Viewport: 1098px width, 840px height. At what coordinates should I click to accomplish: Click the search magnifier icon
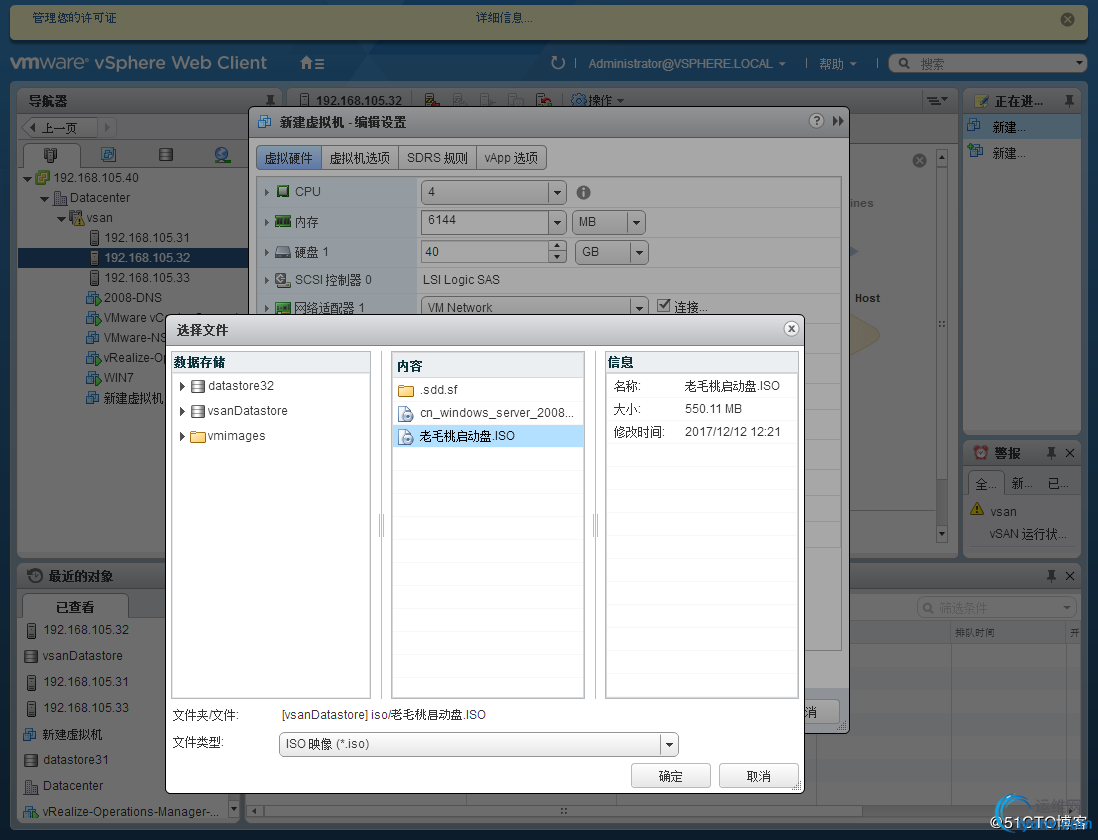[904, 64]
